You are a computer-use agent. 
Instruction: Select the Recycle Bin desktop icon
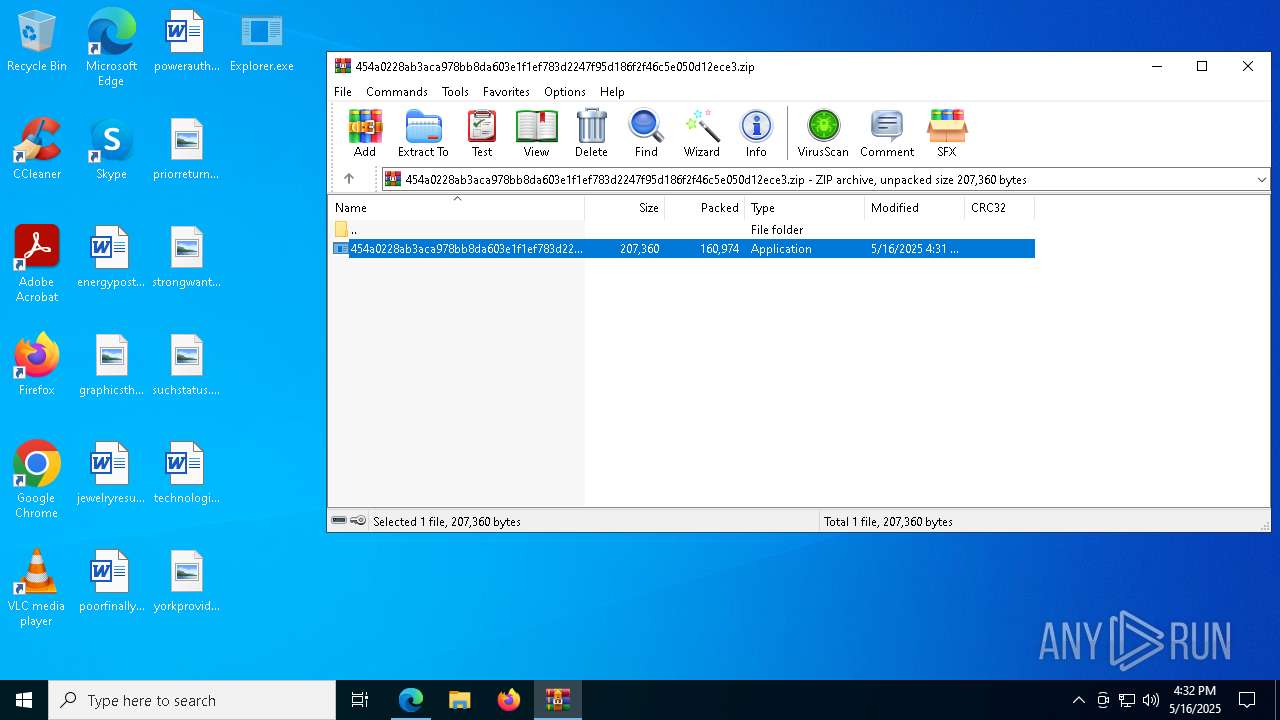pos(37,42)
